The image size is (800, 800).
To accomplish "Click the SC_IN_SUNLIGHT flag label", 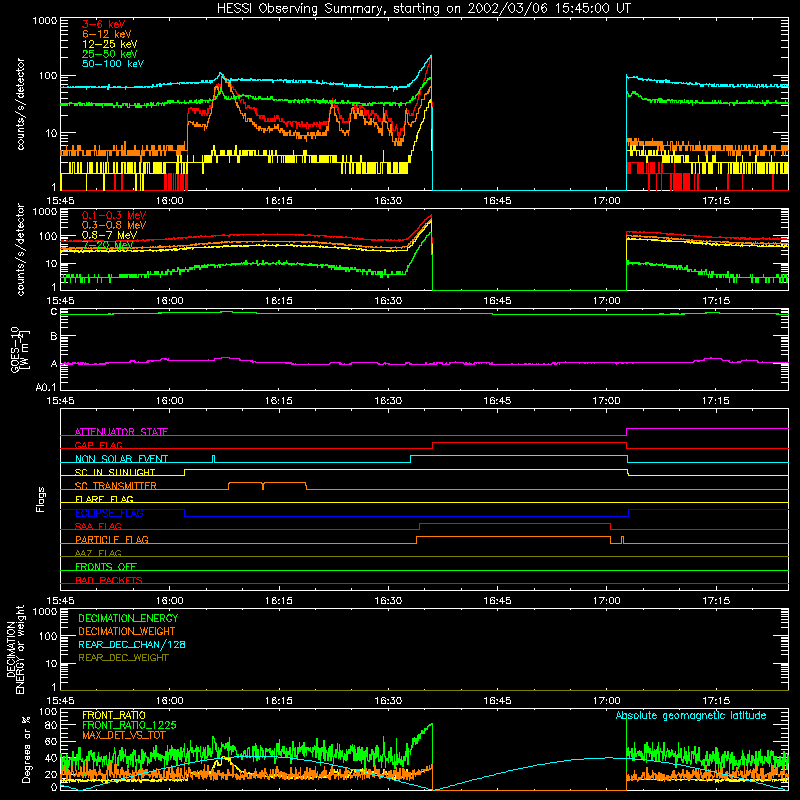I will [x=115, y=472].
